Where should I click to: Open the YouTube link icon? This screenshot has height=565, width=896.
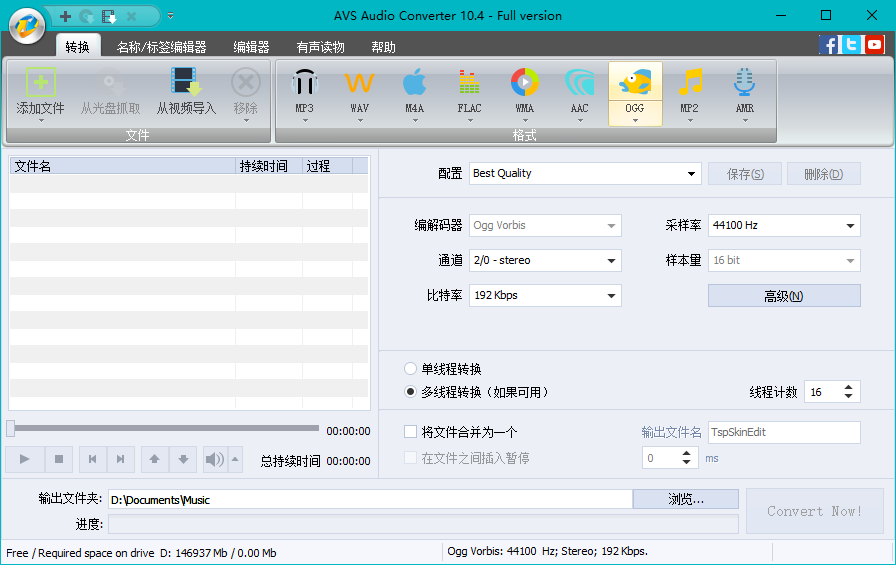coord(874,44)
